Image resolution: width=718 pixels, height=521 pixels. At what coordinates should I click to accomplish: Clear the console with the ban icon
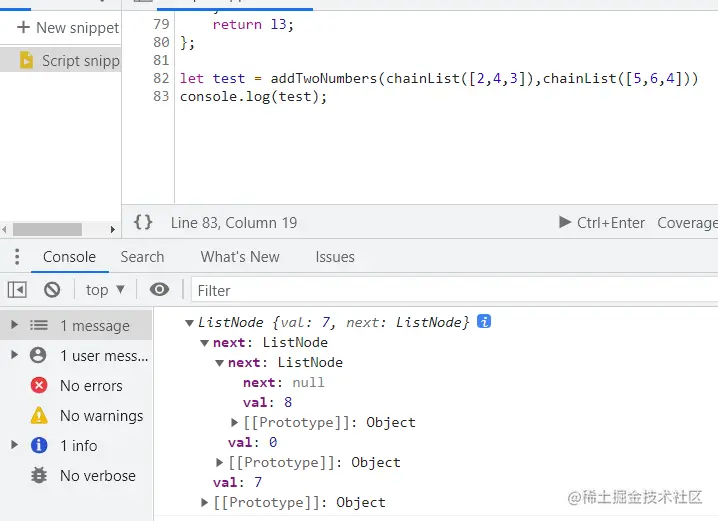click(52, 290)
